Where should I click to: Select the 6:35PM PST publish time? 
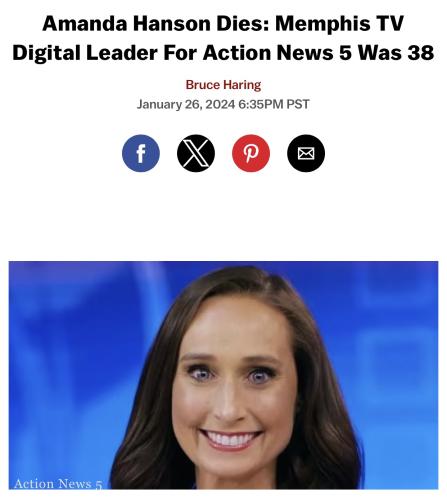274,104
